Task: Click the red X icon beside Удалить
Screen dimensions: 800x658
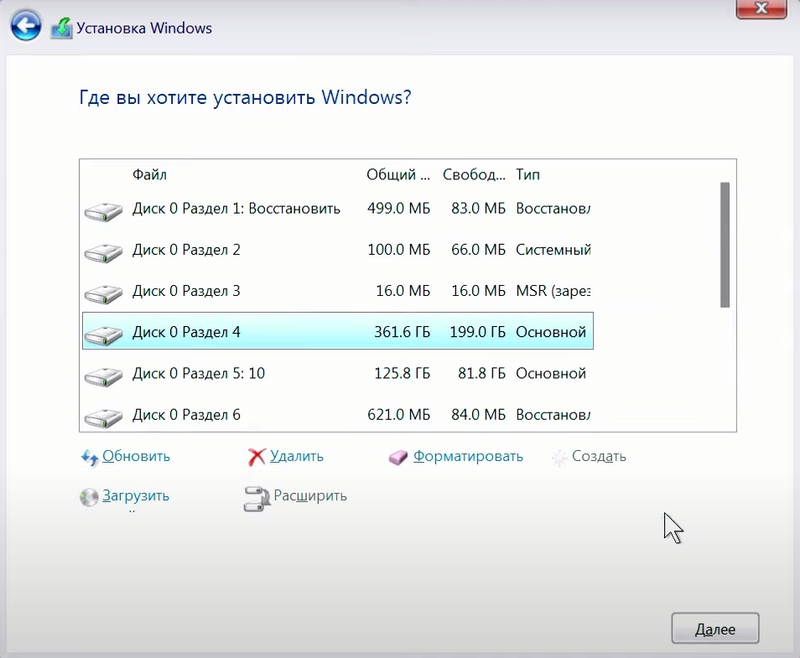Action: (259, 456)
